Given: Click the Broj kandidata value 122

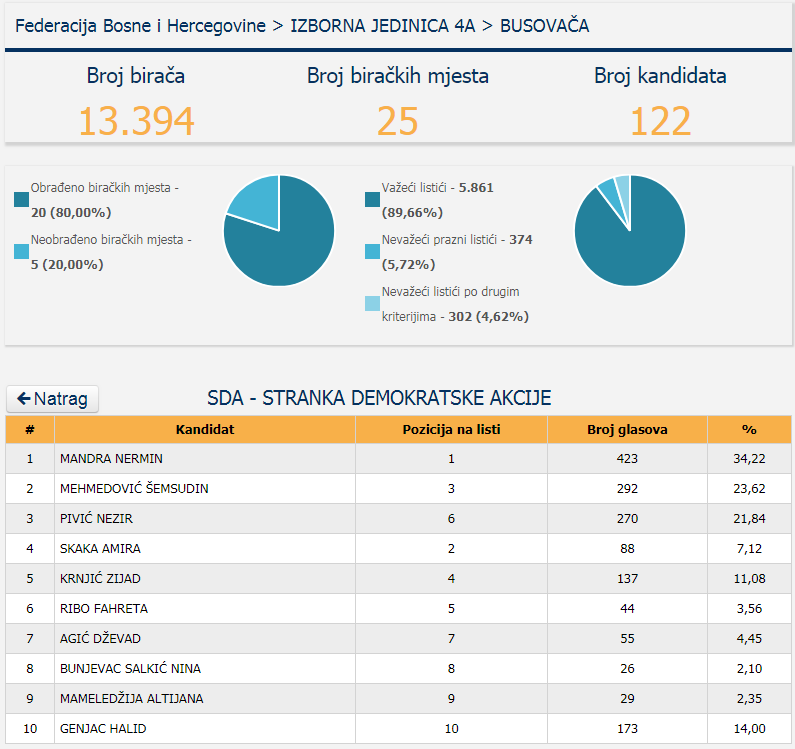Looking at the screenshot, I should tap(660, 121).
